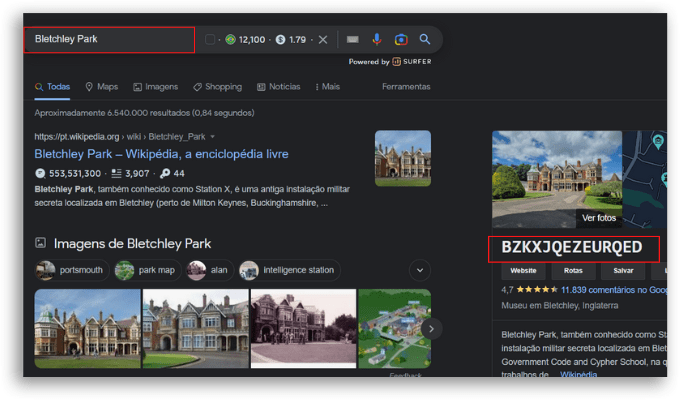Viewport: 700px width, 400px height.
Task: Click the Bletchley Park search input field
Action: (109, 40)
